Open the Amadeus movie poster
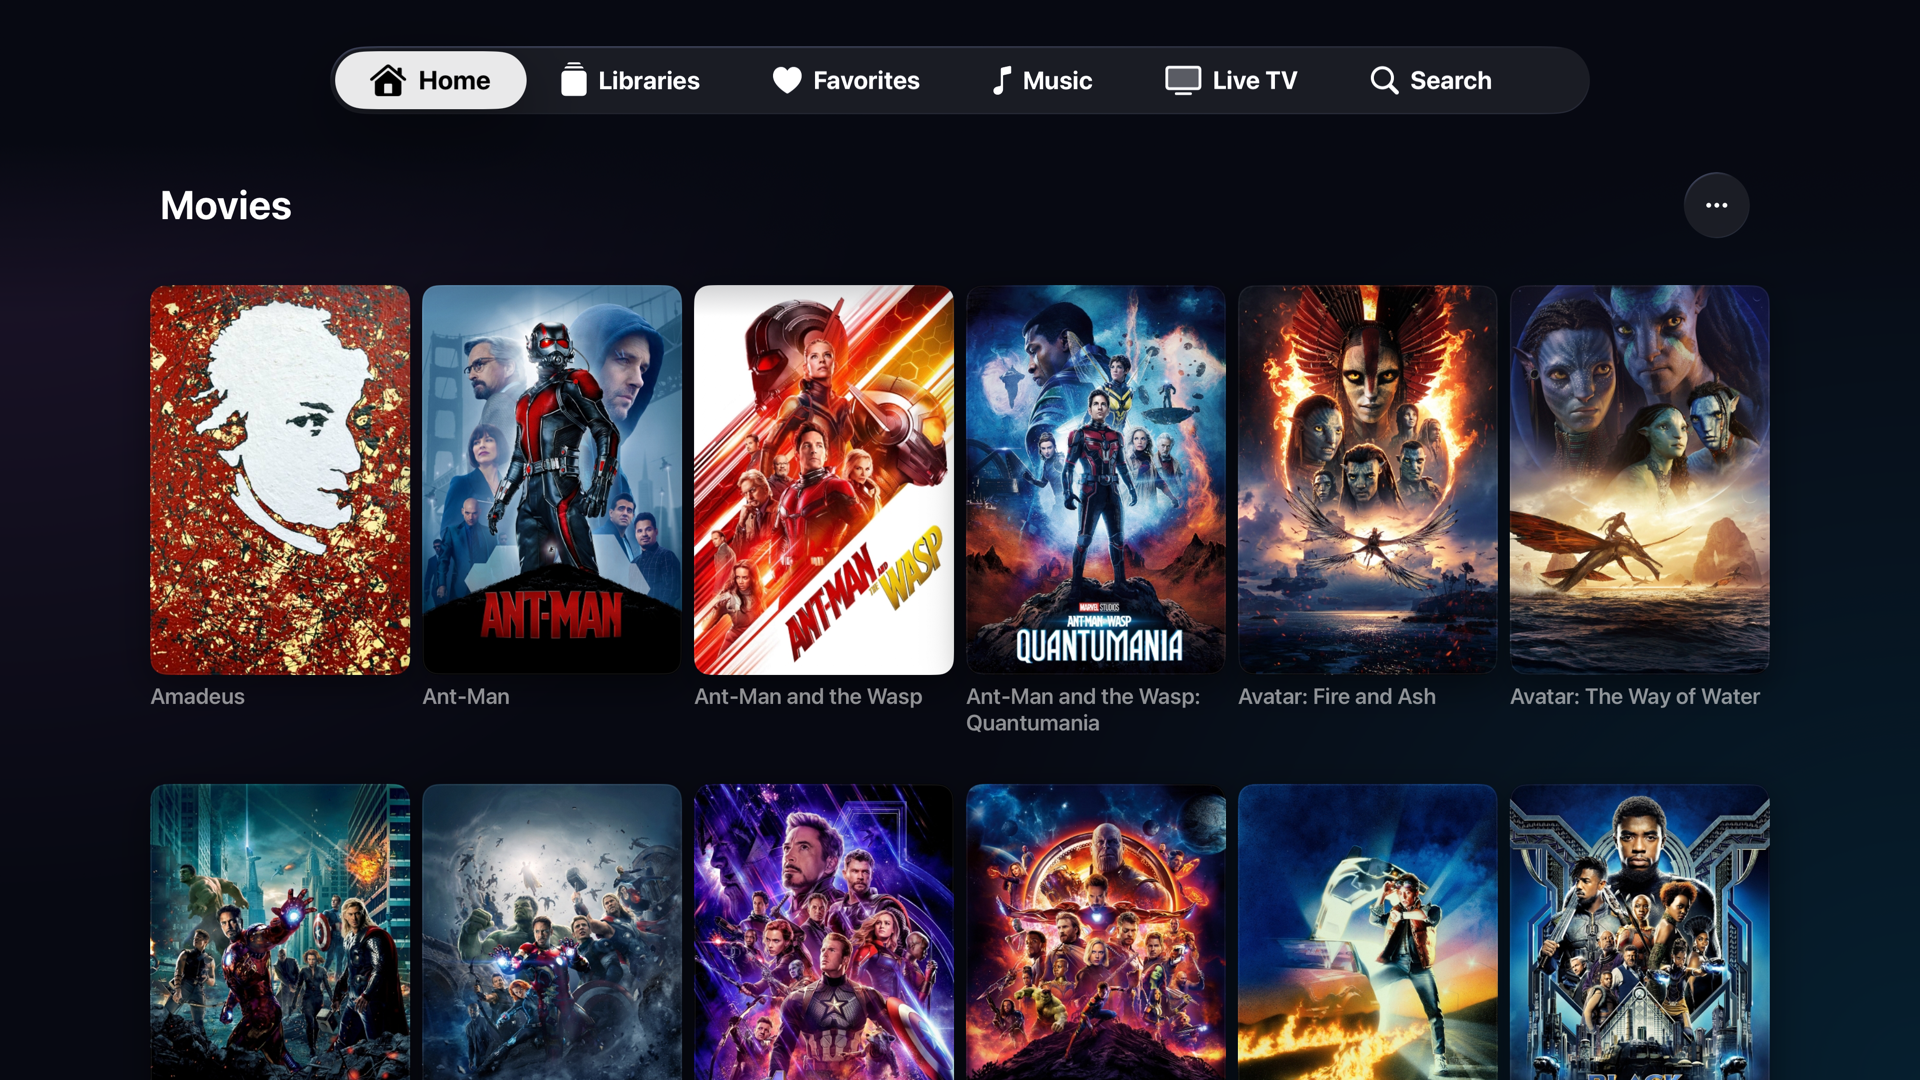1920x1080 pixels. click(280, 480)
